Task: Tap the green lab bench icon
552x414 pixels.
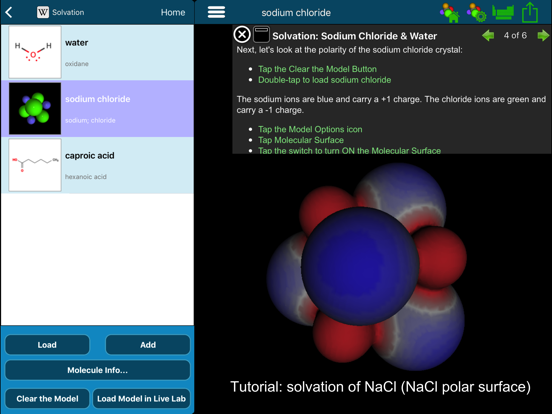Action: [503, 12]
